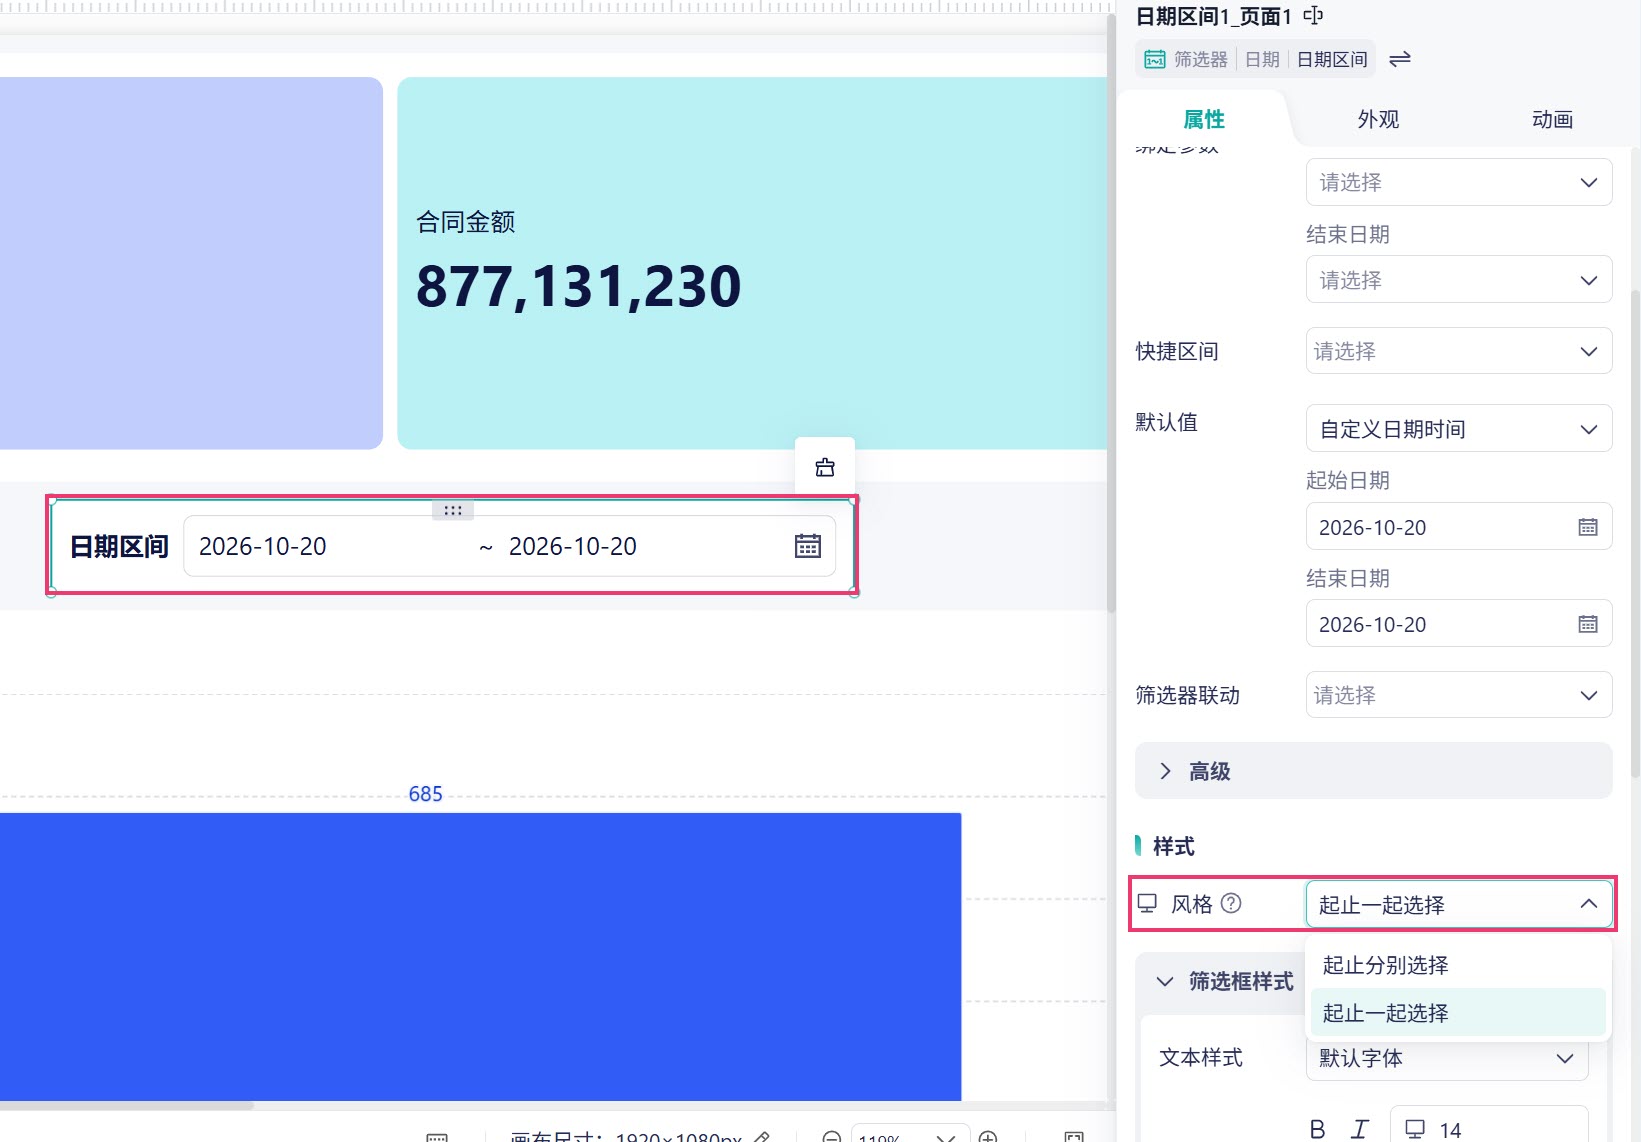Choose 起止分别选择 from the style dropdown
This screenshot has width=1641, height=1142.
(x=1458, y=965)
